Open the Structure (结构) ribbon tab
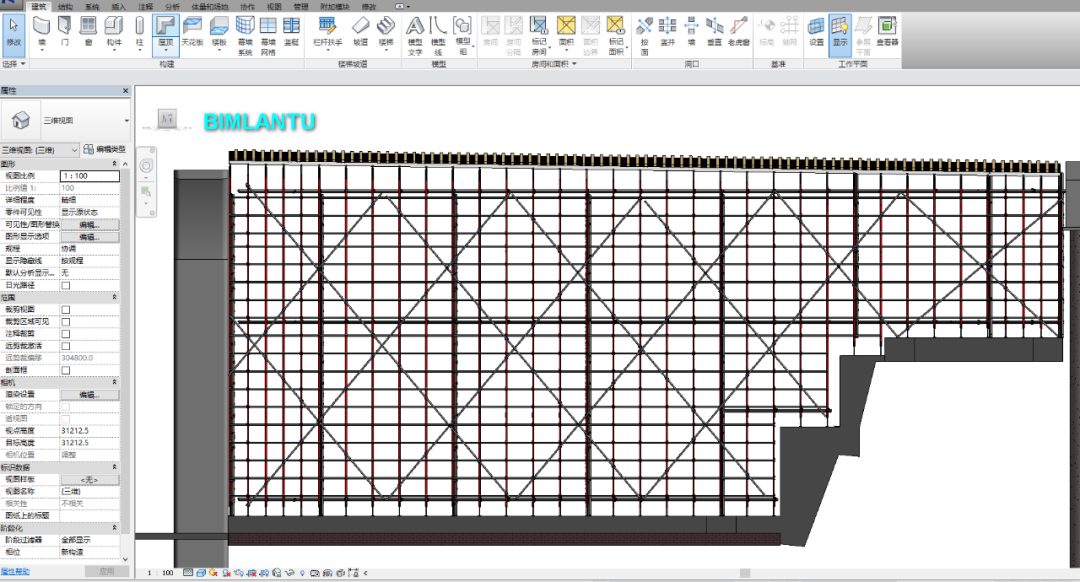1080x582 pixels. pyautogui.click(x=65, y=6)
